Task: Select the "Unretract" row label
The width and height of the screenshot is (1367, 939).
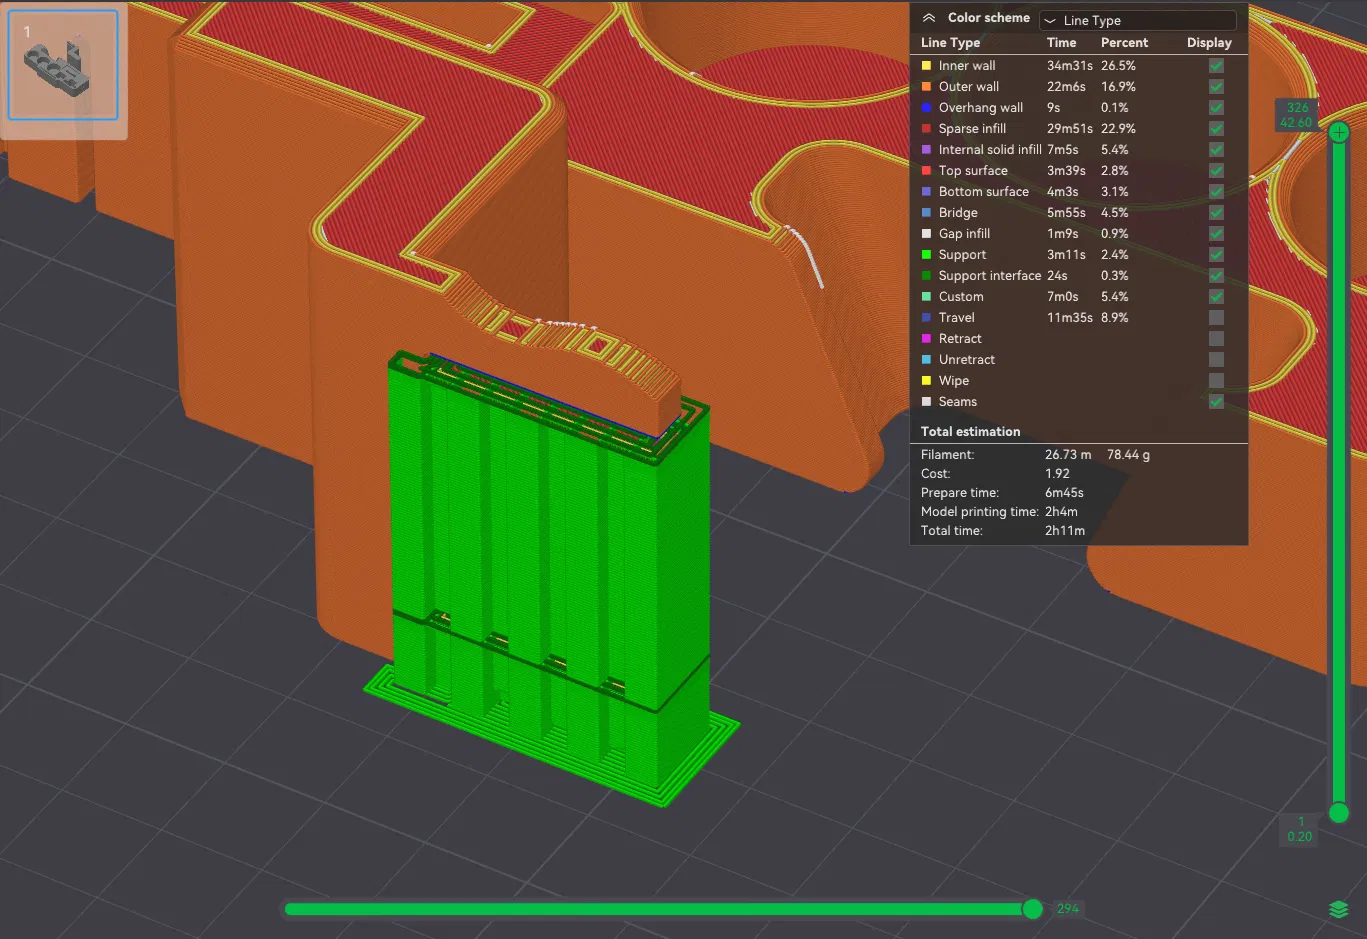Action: 966,360
